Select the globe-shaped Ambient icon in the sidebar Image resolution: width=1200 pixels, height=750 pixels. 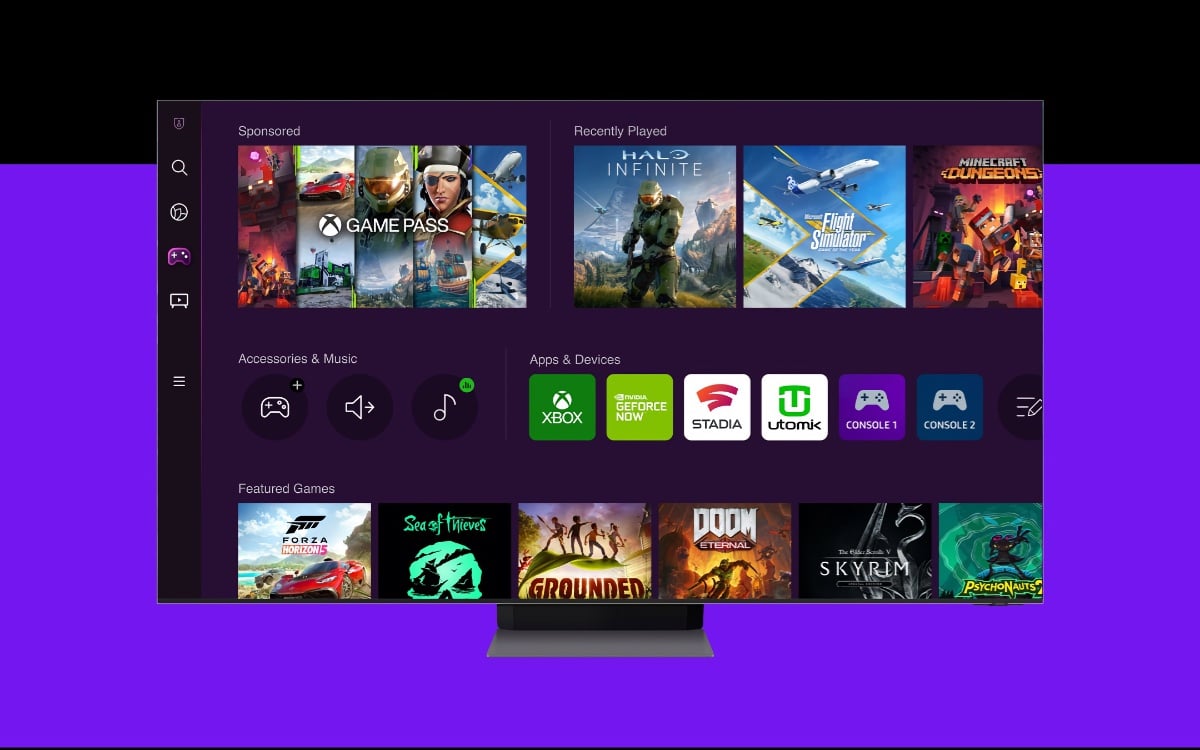(179, 212)
